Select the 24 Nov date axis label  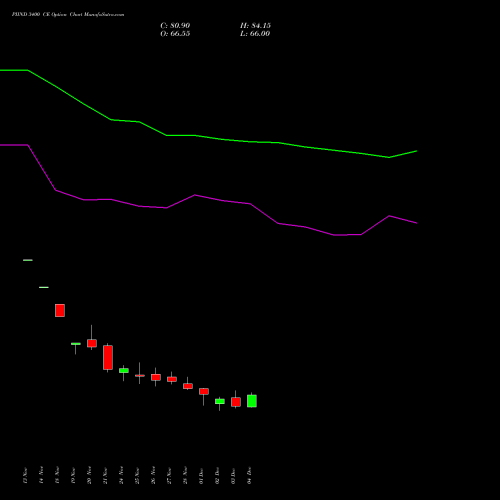pos(122,476)
